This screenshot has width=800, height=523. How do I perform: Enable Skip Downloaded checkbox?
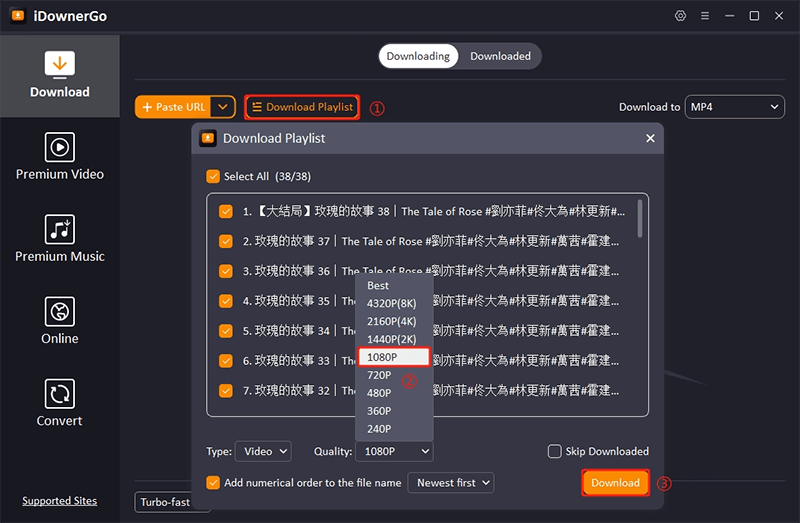click(554, 452)
